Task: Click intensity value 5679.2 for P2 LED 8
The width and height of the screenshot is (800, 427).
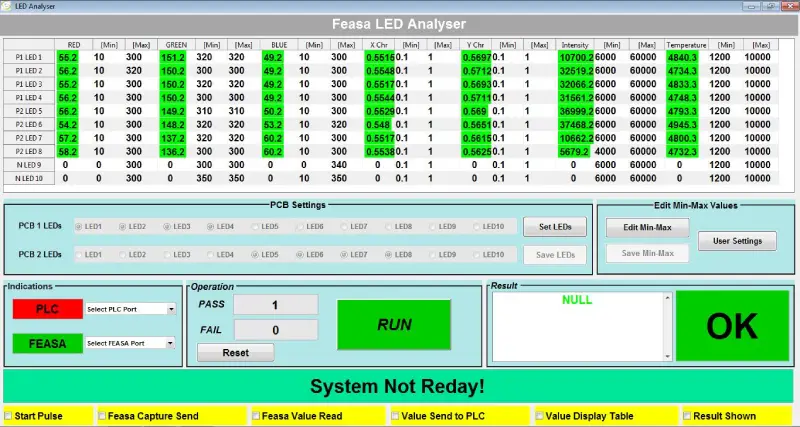Action: click(574, 152)
